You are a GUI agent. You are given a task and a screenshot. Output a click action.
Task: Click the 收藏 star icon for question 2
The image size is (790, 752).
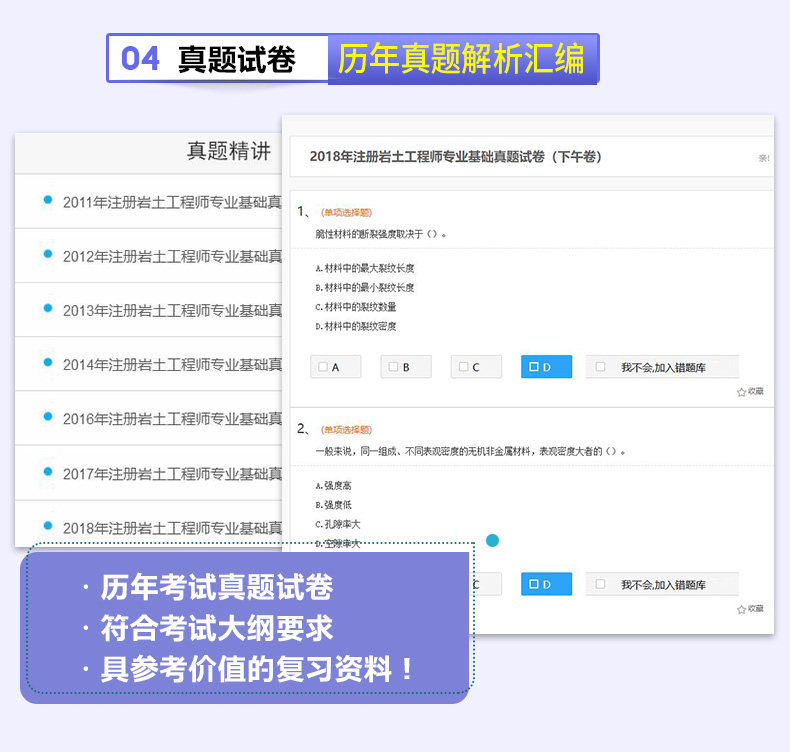click(741, 609)
